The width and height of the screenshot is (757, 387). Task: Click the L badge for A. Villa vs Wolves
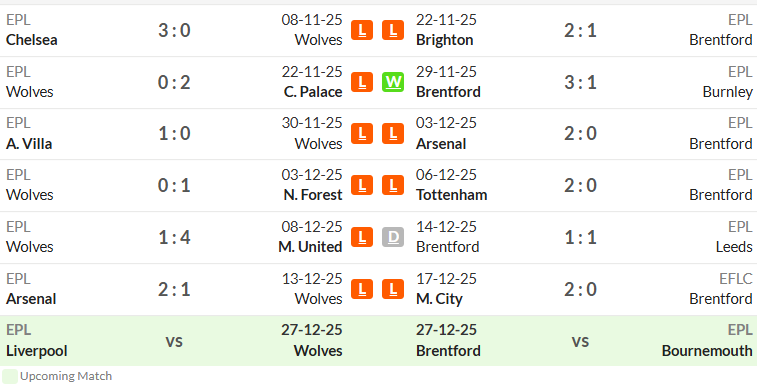coord(362,134)
